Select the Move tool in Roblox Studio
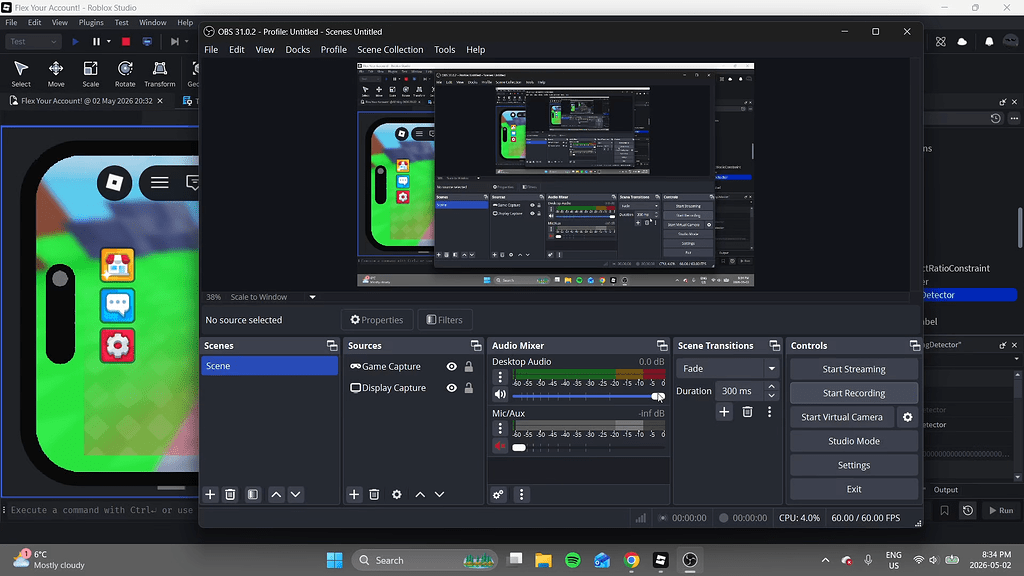Viewport: 1024px width, 576px height. point(56,74)
